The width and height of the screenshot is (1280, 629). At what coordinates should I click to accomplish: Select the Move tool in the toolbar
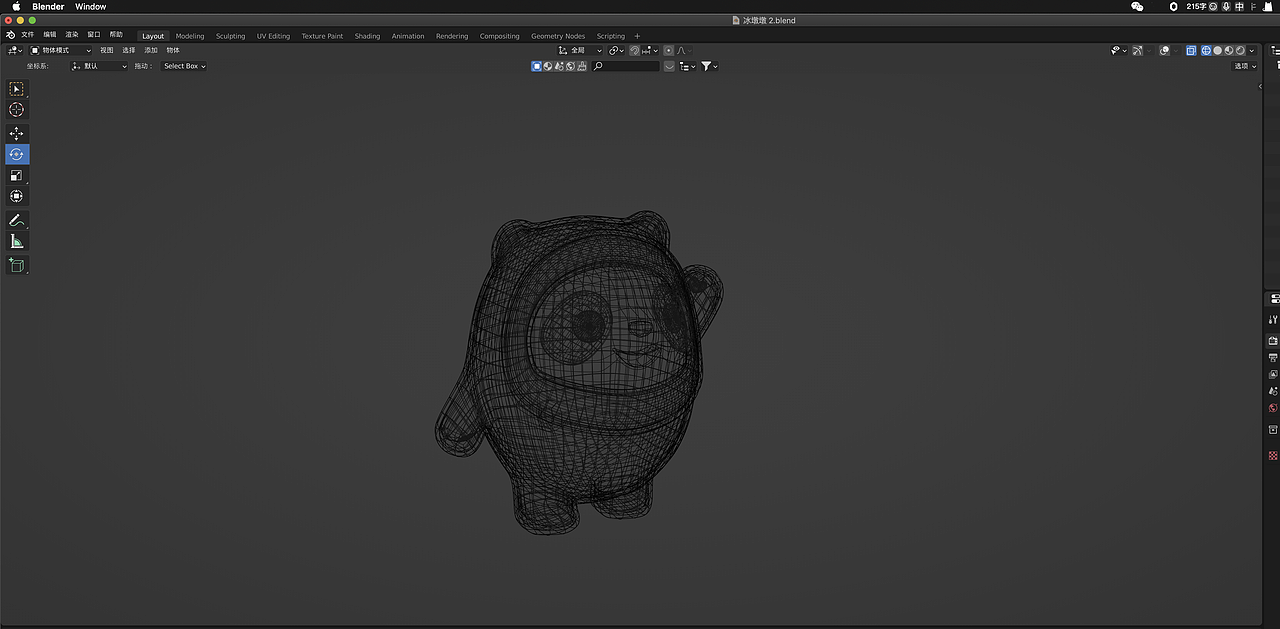(17, 133)
